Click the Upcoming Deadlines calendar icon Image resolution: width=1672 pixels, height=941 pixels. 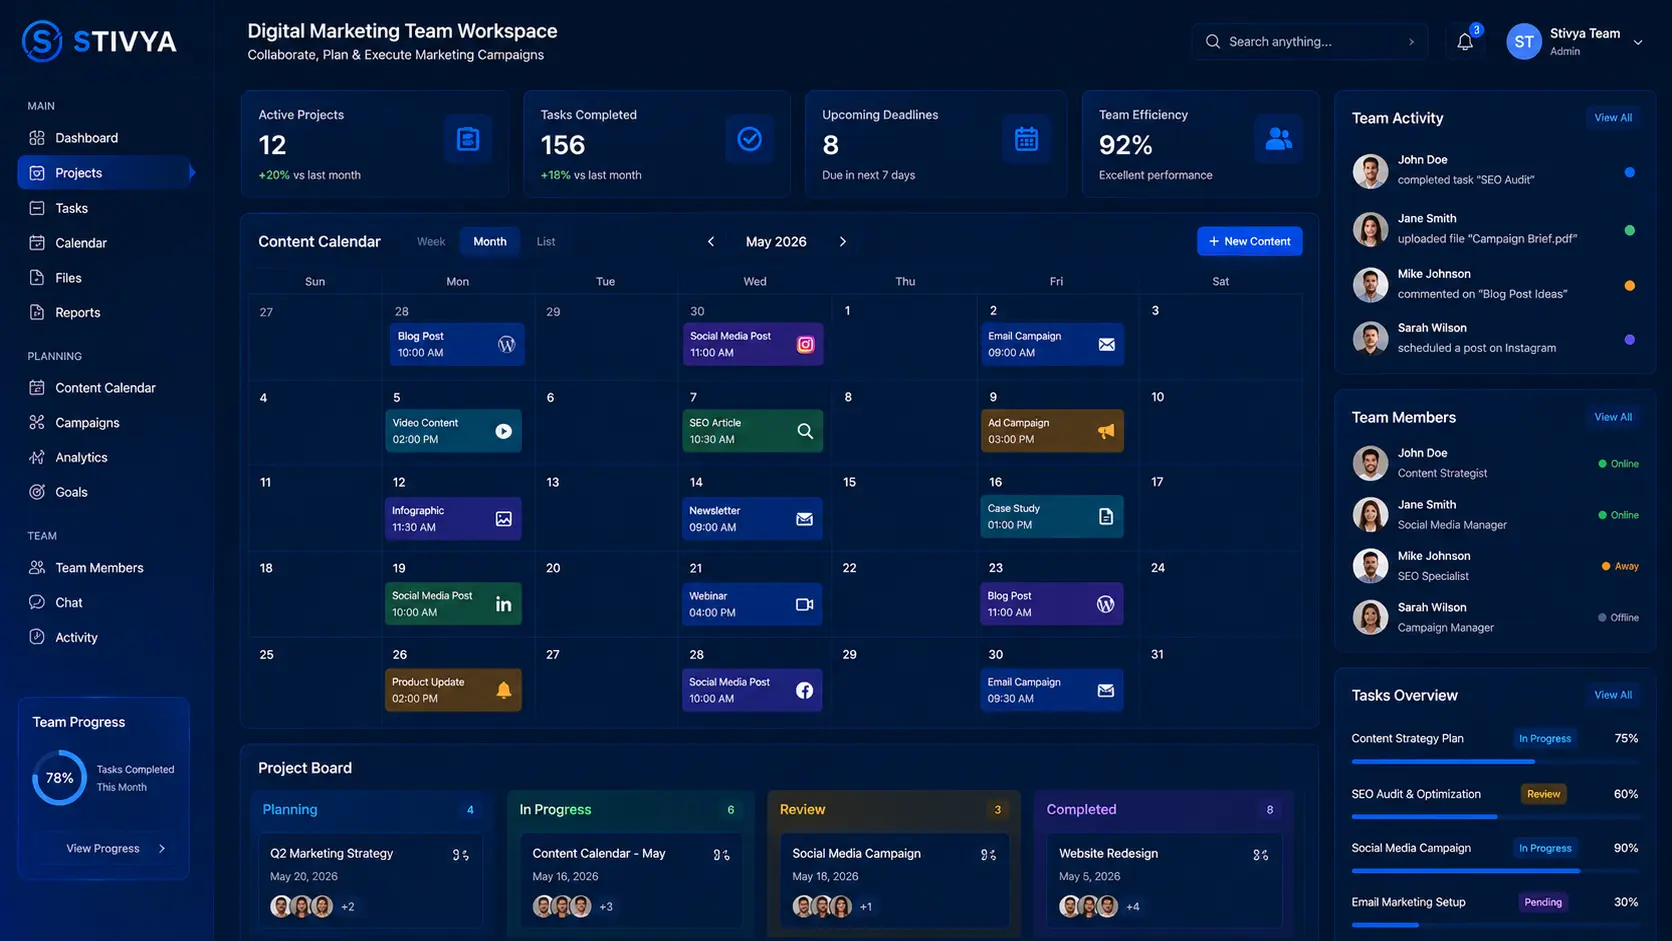coord(1026,139)
